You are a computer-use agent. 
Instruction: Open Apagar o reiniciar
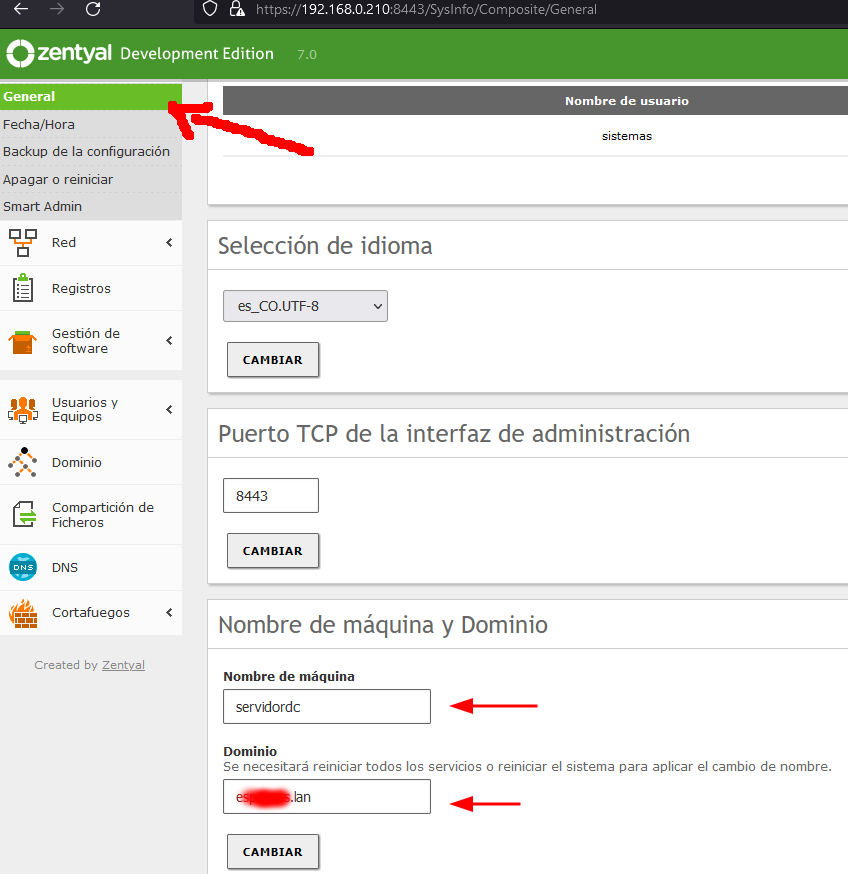point(91,179)
